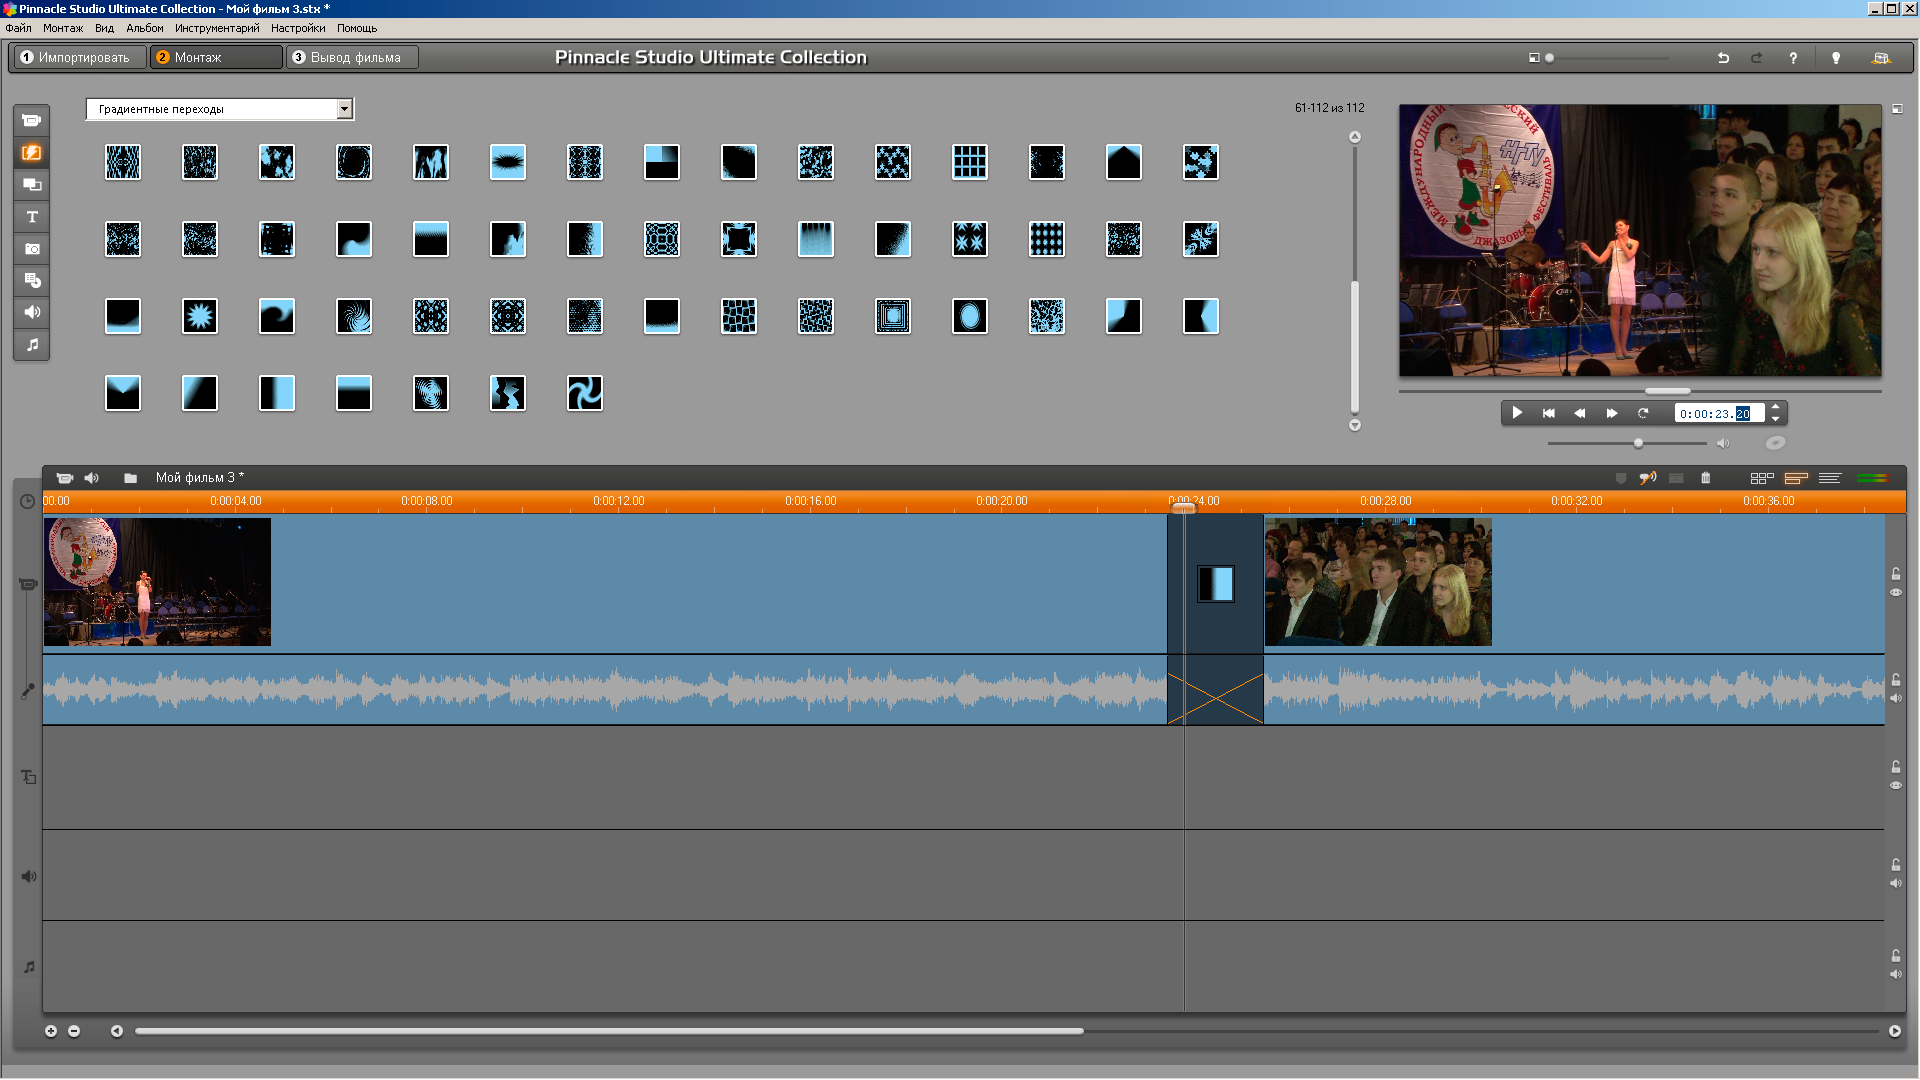Toggle video track lock
This screenshot has width=1920, height=1080.
coord(1895,574)
